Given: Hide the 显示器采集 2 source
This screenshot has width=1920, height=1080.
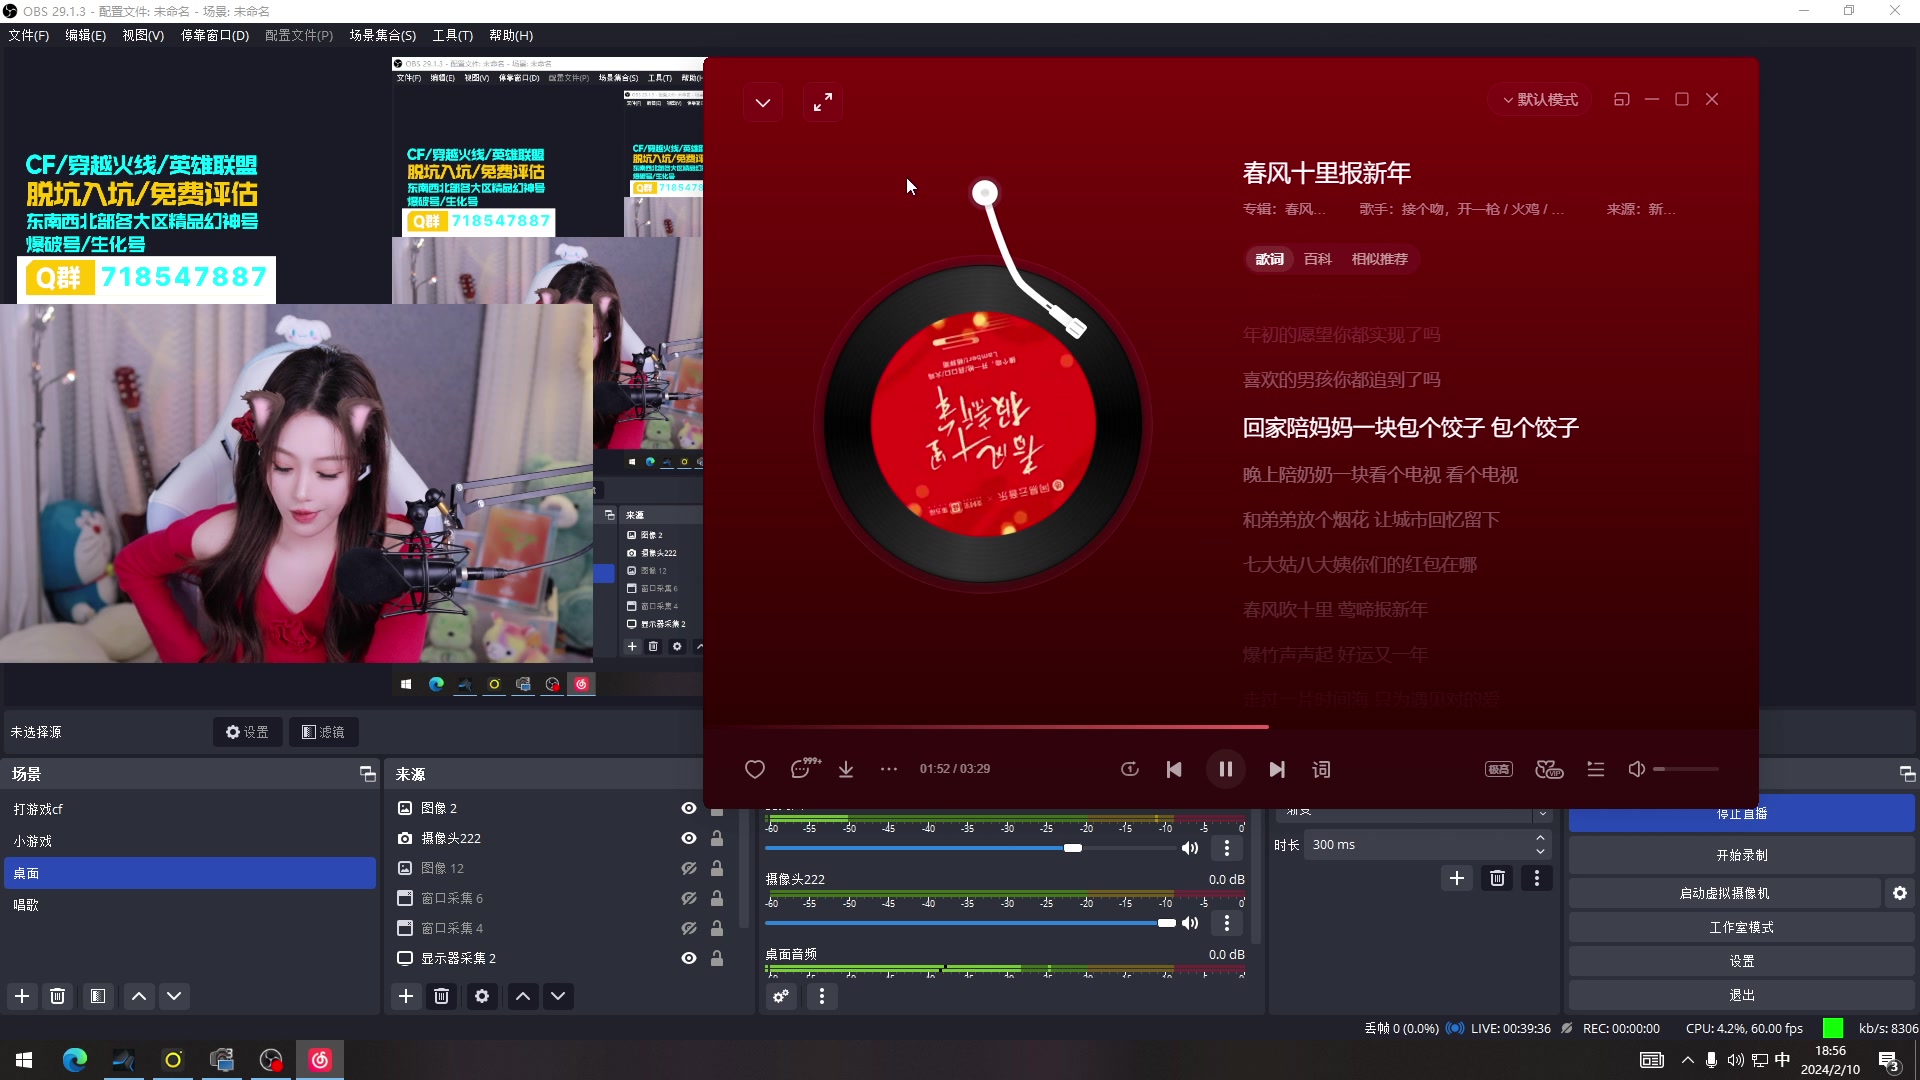Looking at the screenshot, I should point(689,958).
